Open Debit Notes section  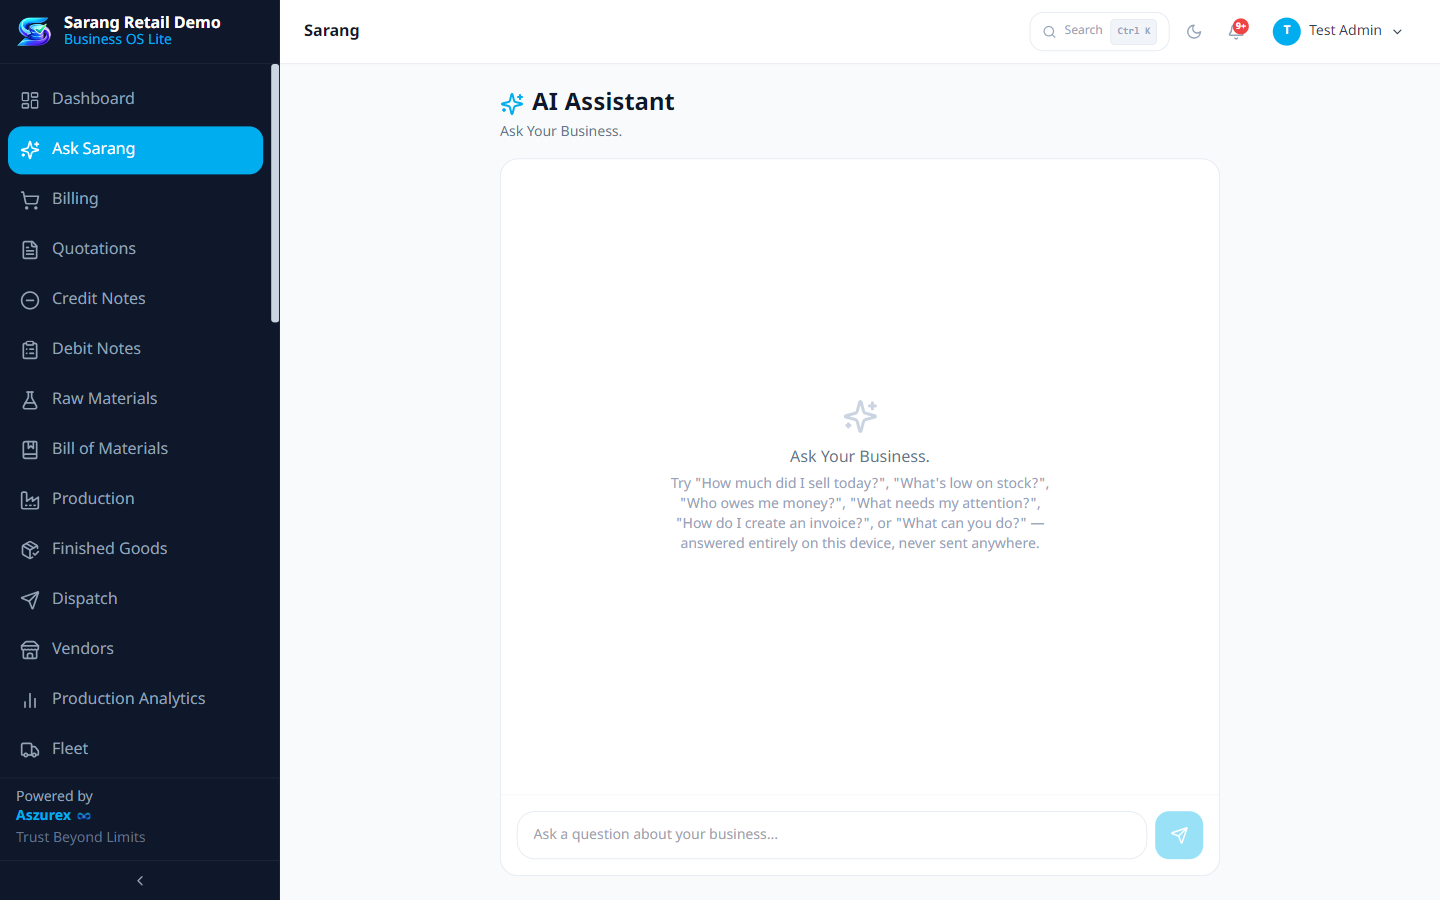pyautogui.click(x=135, y=349)
